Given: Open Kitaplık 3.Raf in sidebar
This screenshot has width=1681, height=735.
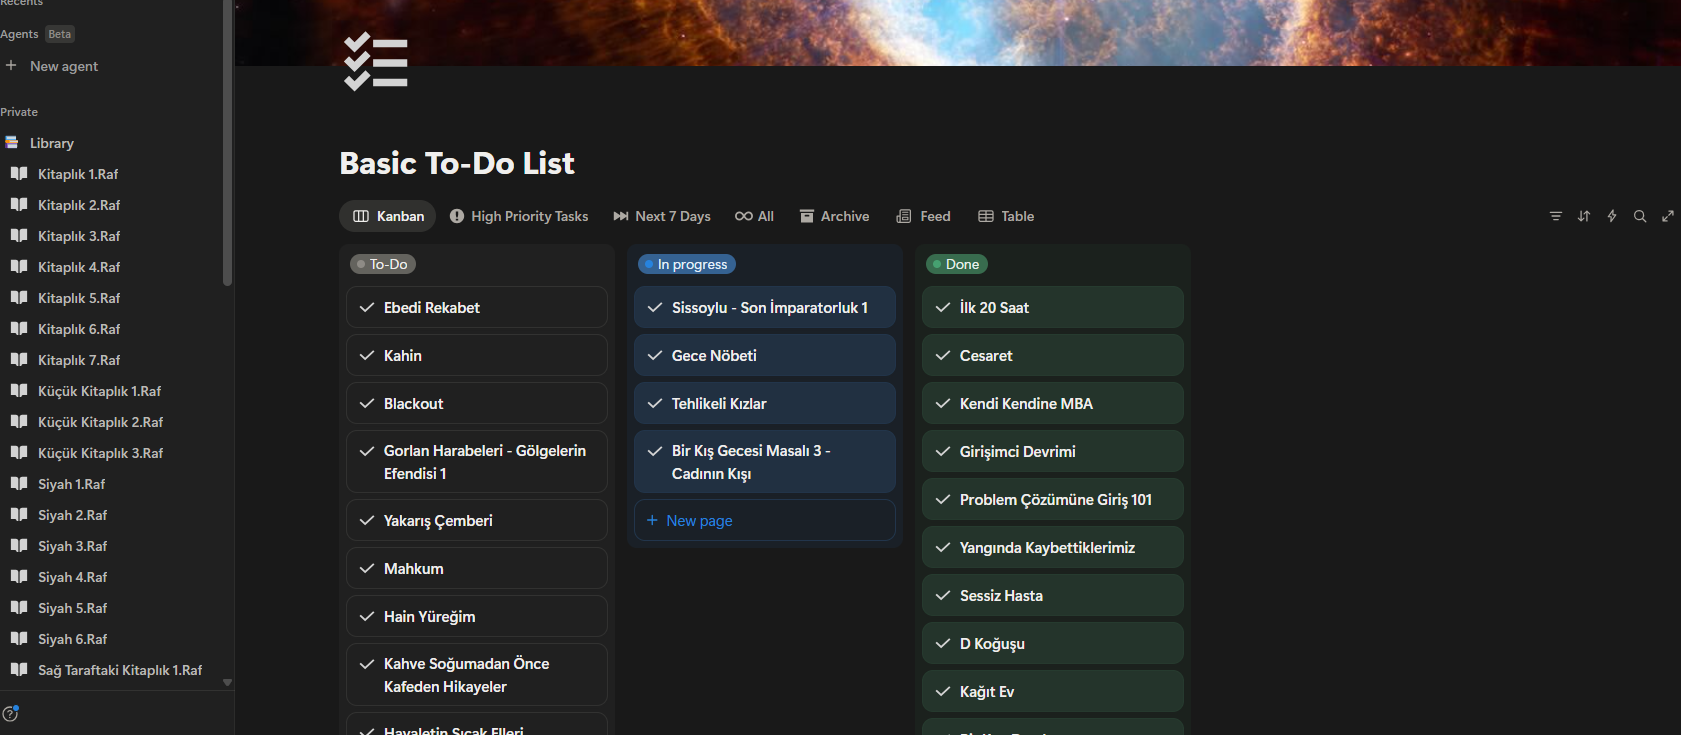Looking at the screenshot, I should [78, 236].
